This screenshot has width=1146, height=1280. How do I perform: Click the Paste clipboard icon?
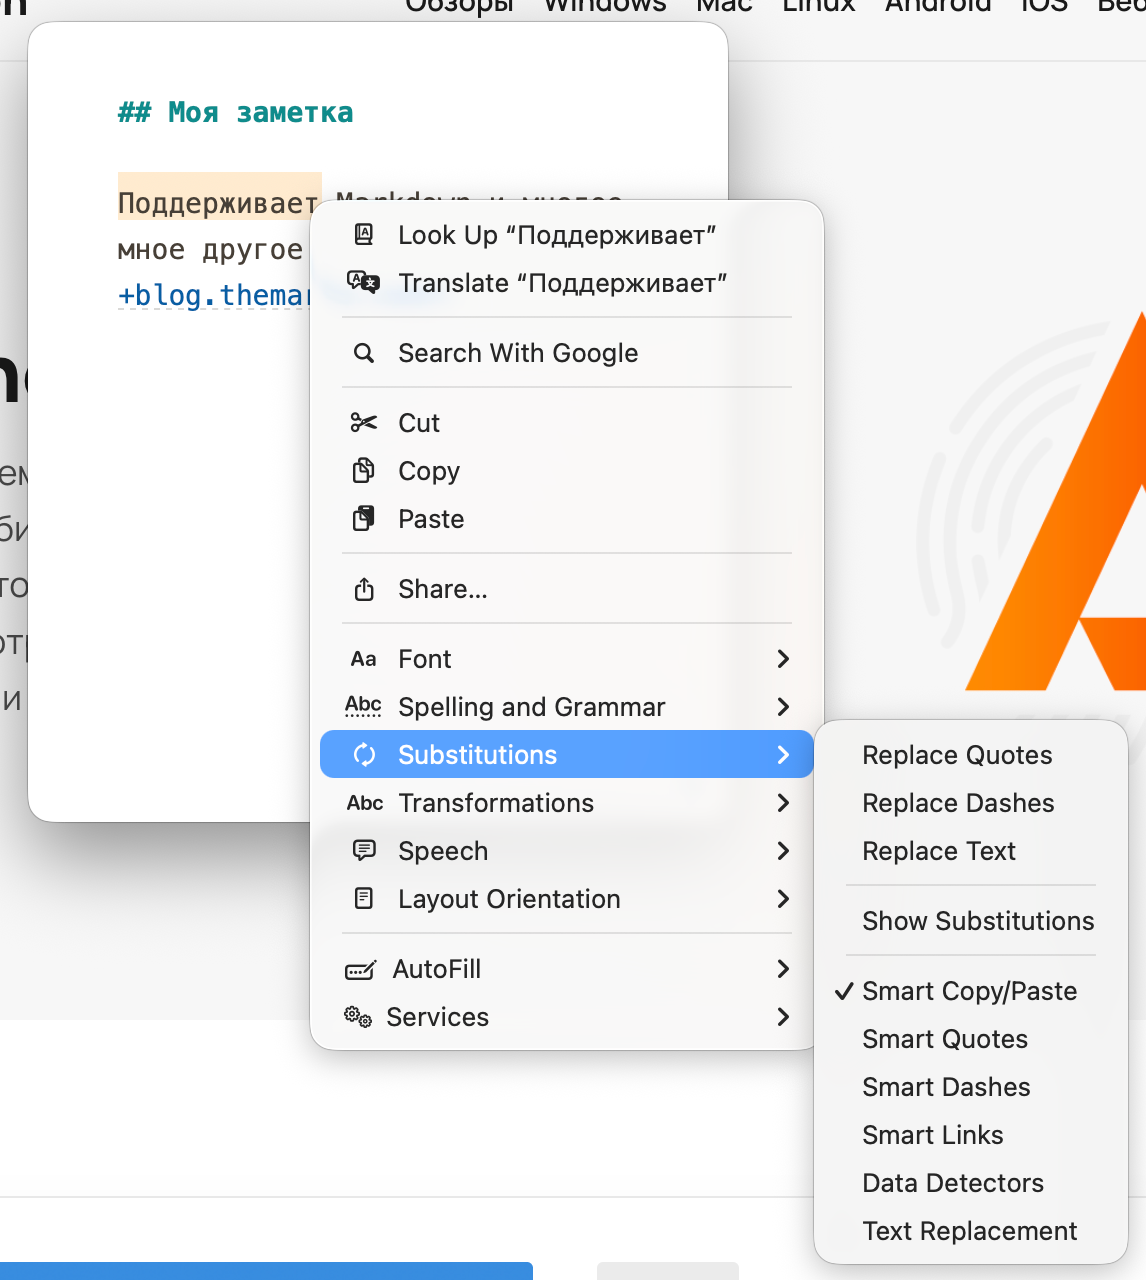(364, 519)
